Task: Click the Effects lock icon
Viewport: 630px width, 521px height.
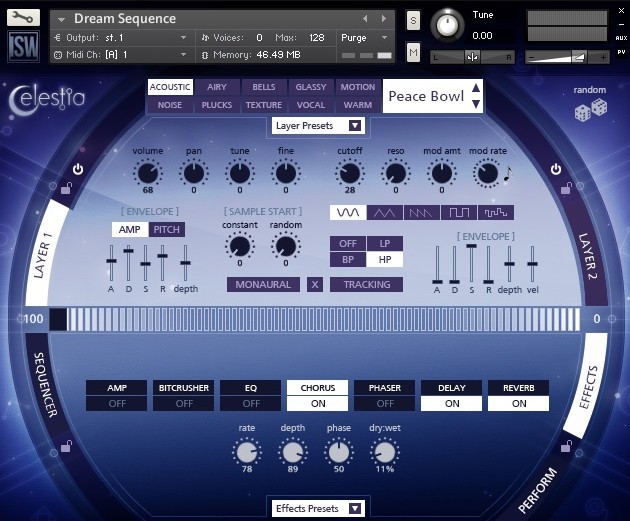Action: coord(567,446)
